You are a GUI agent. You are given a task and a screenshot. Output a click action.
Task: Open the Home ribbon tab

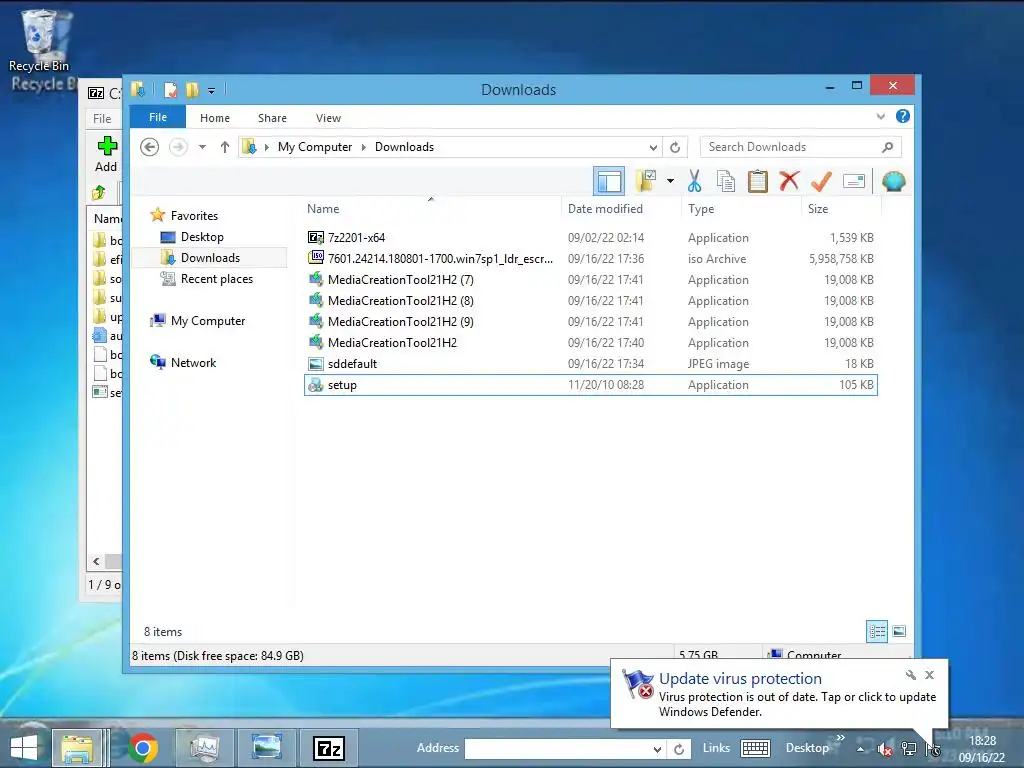215,118
